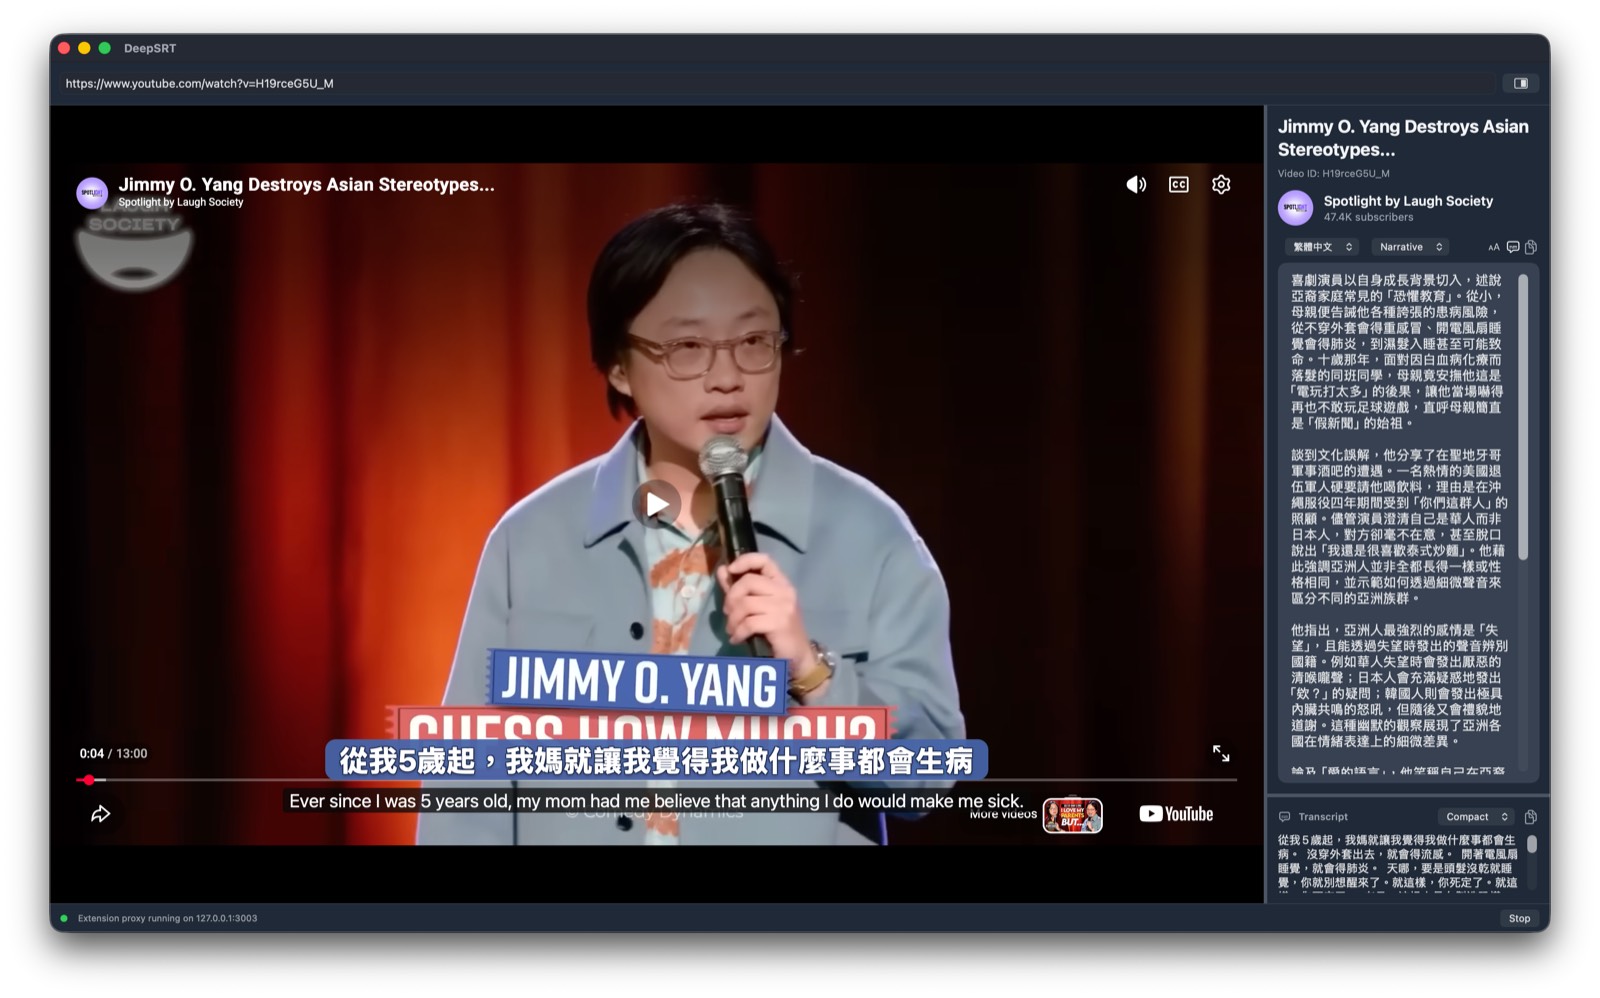1600x998 pixels.
Task: Enter fullscreen with the expand arrows icon
Action: (x=1221, y=753)
